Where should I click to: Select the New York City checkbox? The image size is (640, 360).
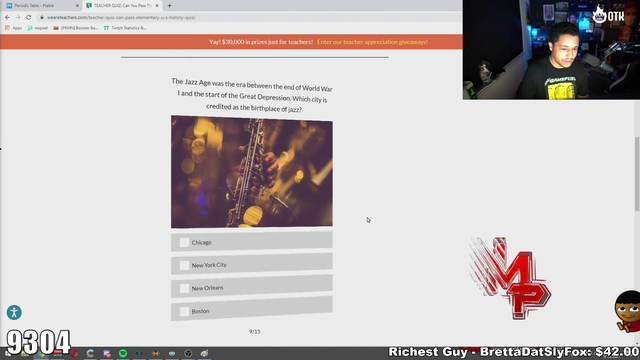tap(184, 265)
